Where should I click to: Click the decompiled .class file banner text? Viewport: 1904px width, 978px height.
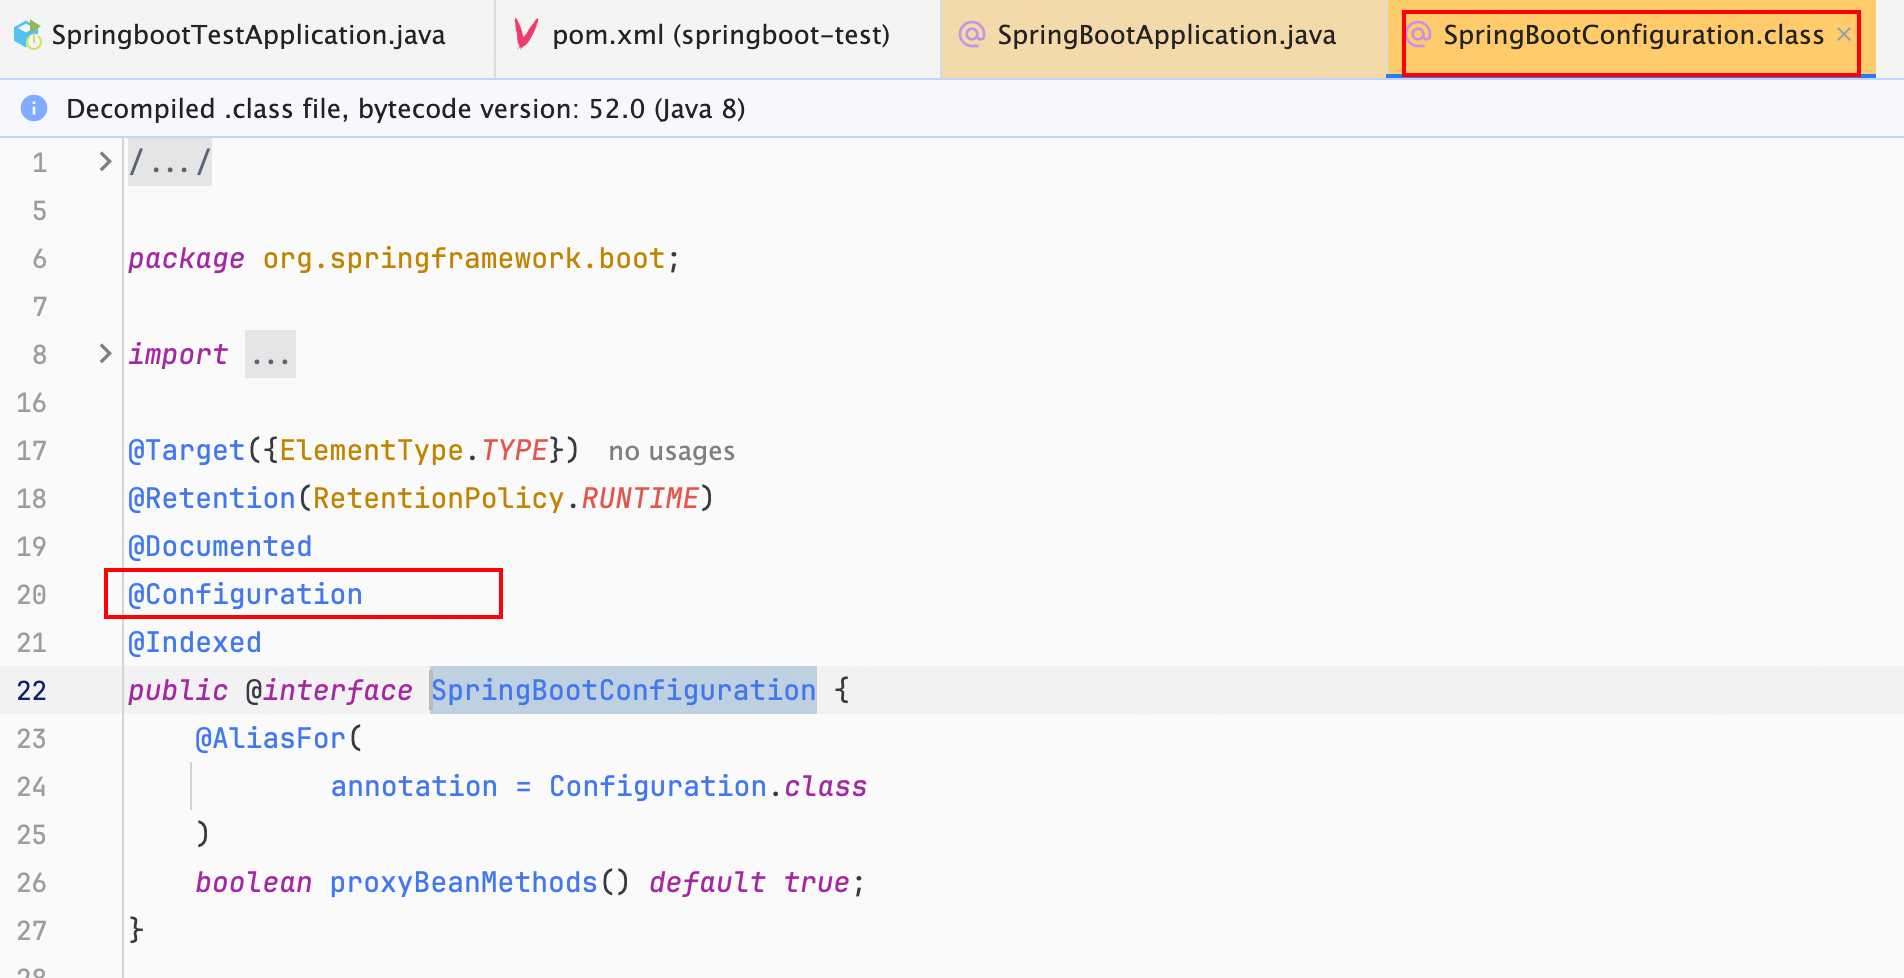406,108
